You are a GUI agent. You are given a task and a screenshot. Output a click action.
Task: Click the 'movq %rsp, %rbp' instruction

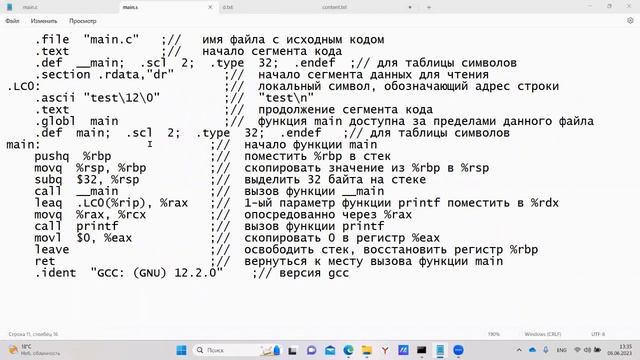(90, 168)
